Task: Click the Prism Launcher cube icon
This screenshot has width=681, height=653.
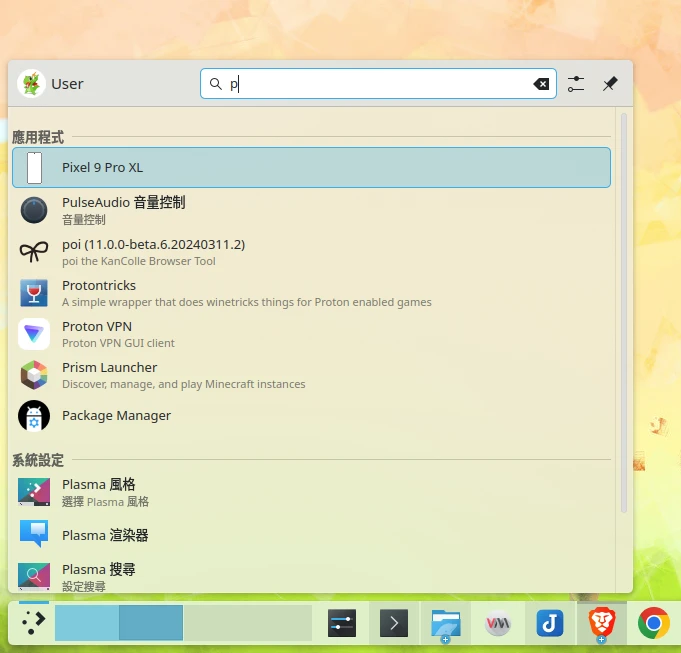Action: tap(34, 375)
